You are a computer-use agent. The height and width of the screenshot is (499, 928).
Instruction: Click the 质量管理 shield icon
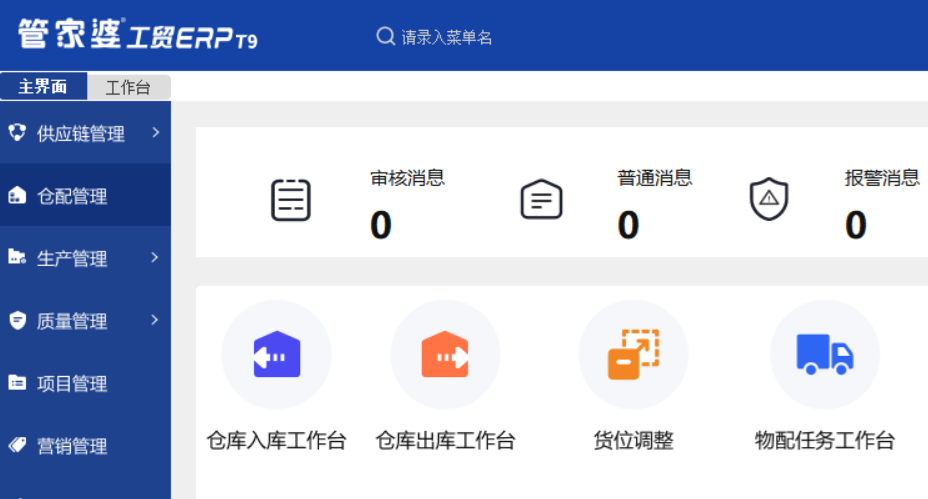click(x=18, y=320)
